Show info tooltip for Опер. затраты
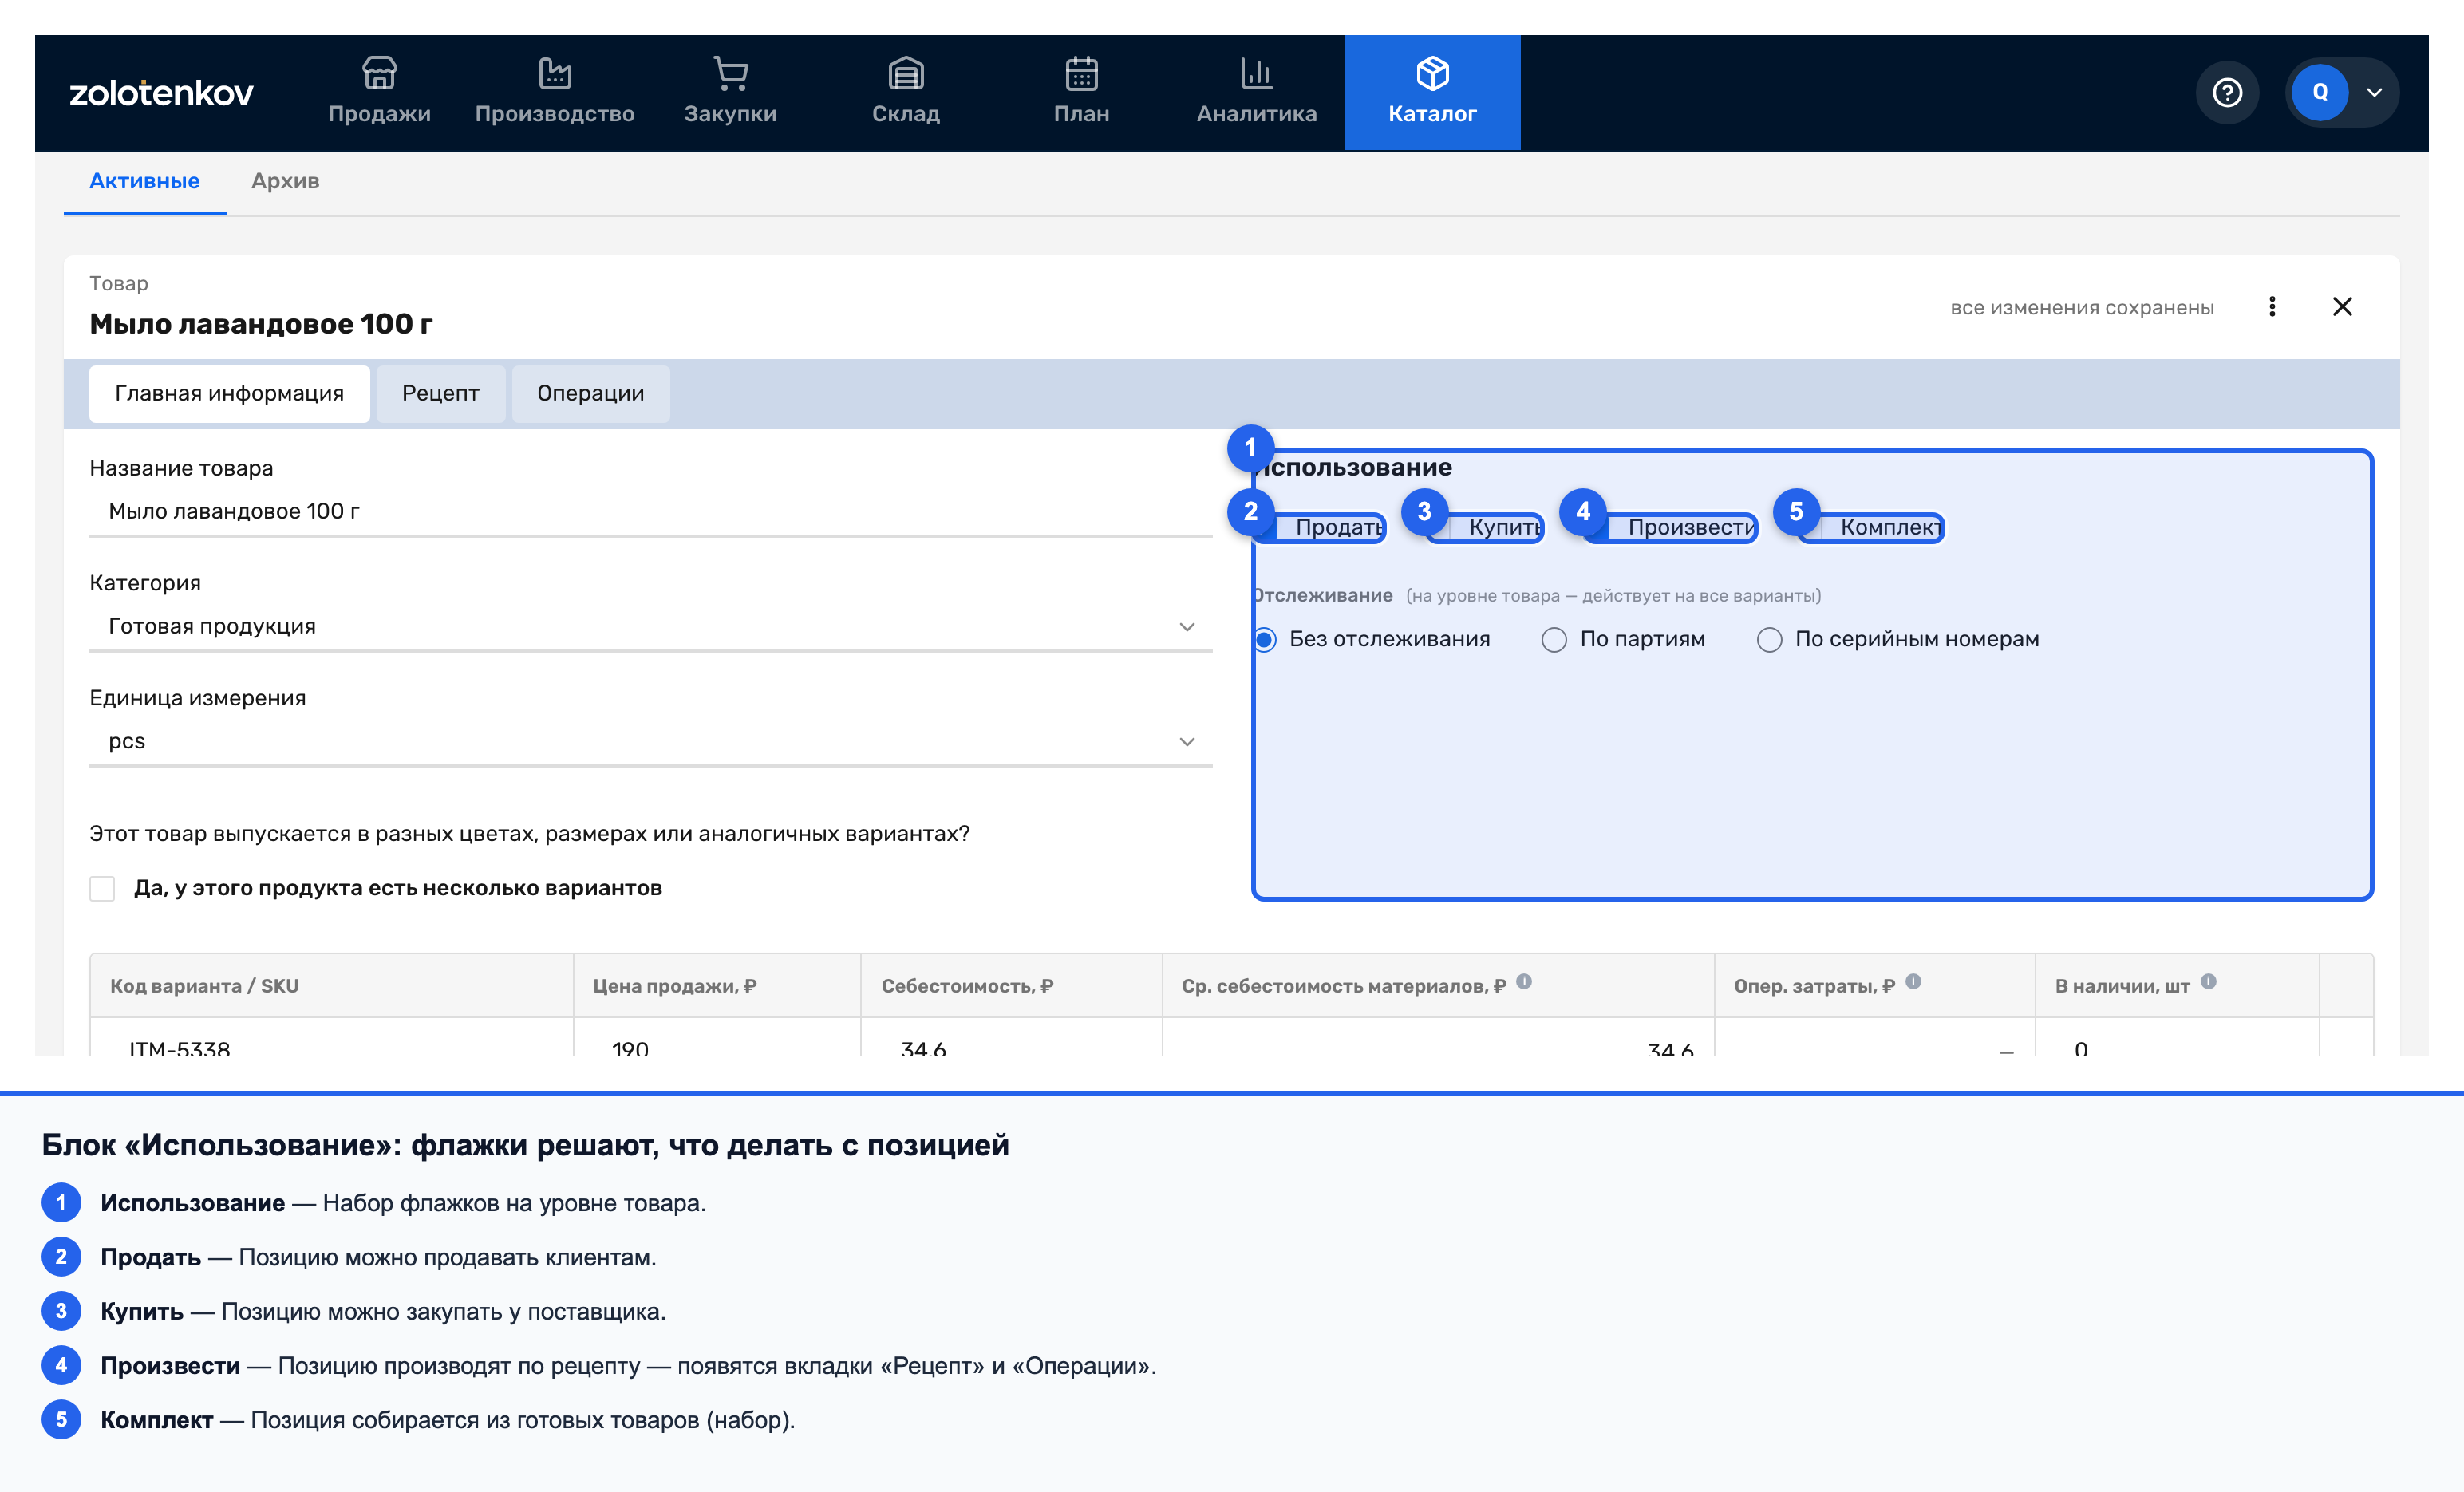The image size is (2464, 1492). tap(1912, 982)
